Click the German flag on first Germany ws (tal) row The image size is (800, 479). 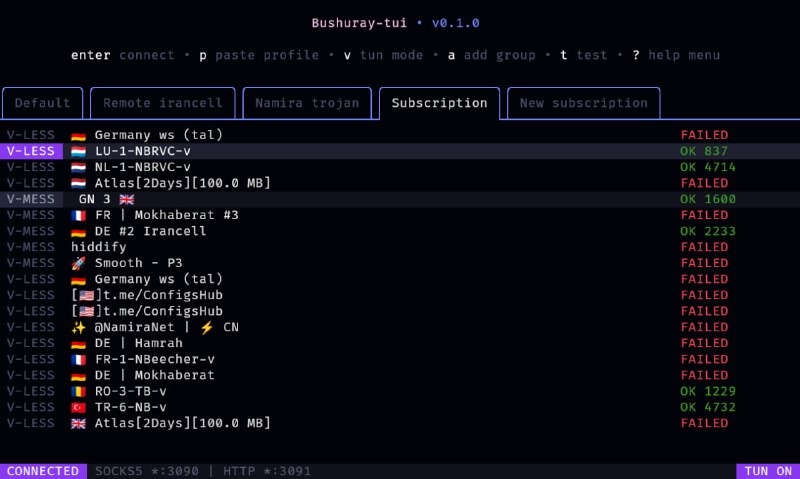78,136
